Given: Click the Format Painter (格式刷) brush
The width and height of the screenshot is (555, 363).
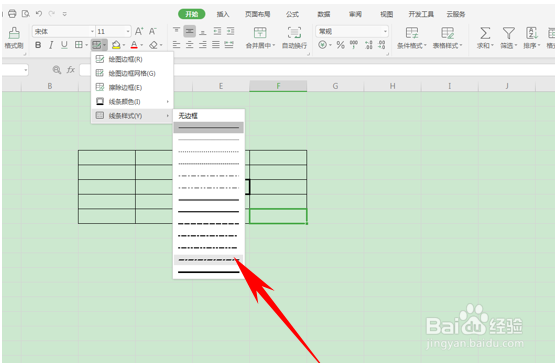Looking at the screenshot, I should click(14, 33).
